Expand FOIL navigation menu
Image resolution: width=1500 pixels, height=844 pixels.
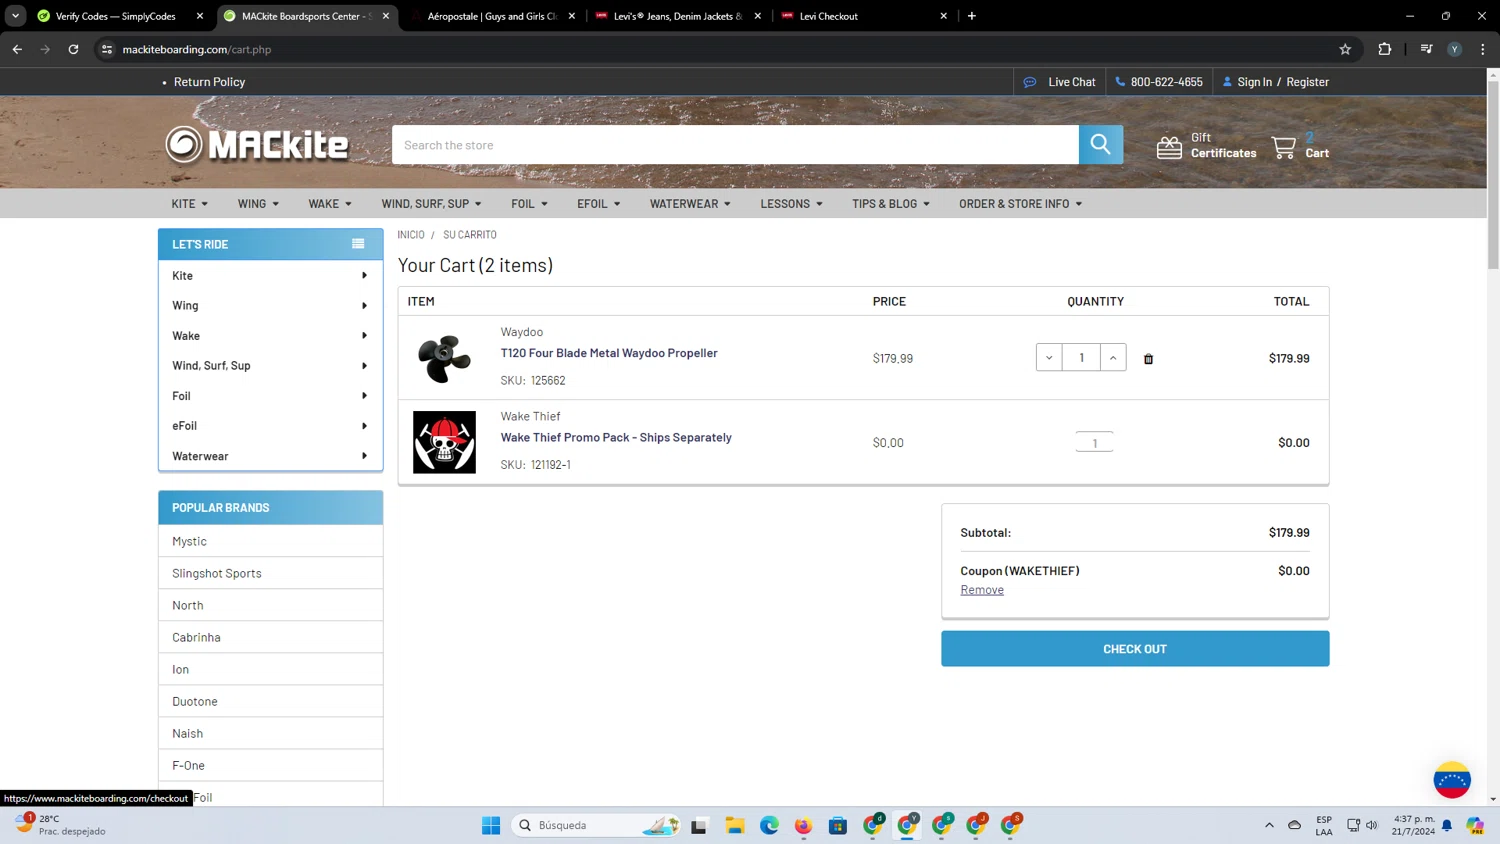pos(529,204)
